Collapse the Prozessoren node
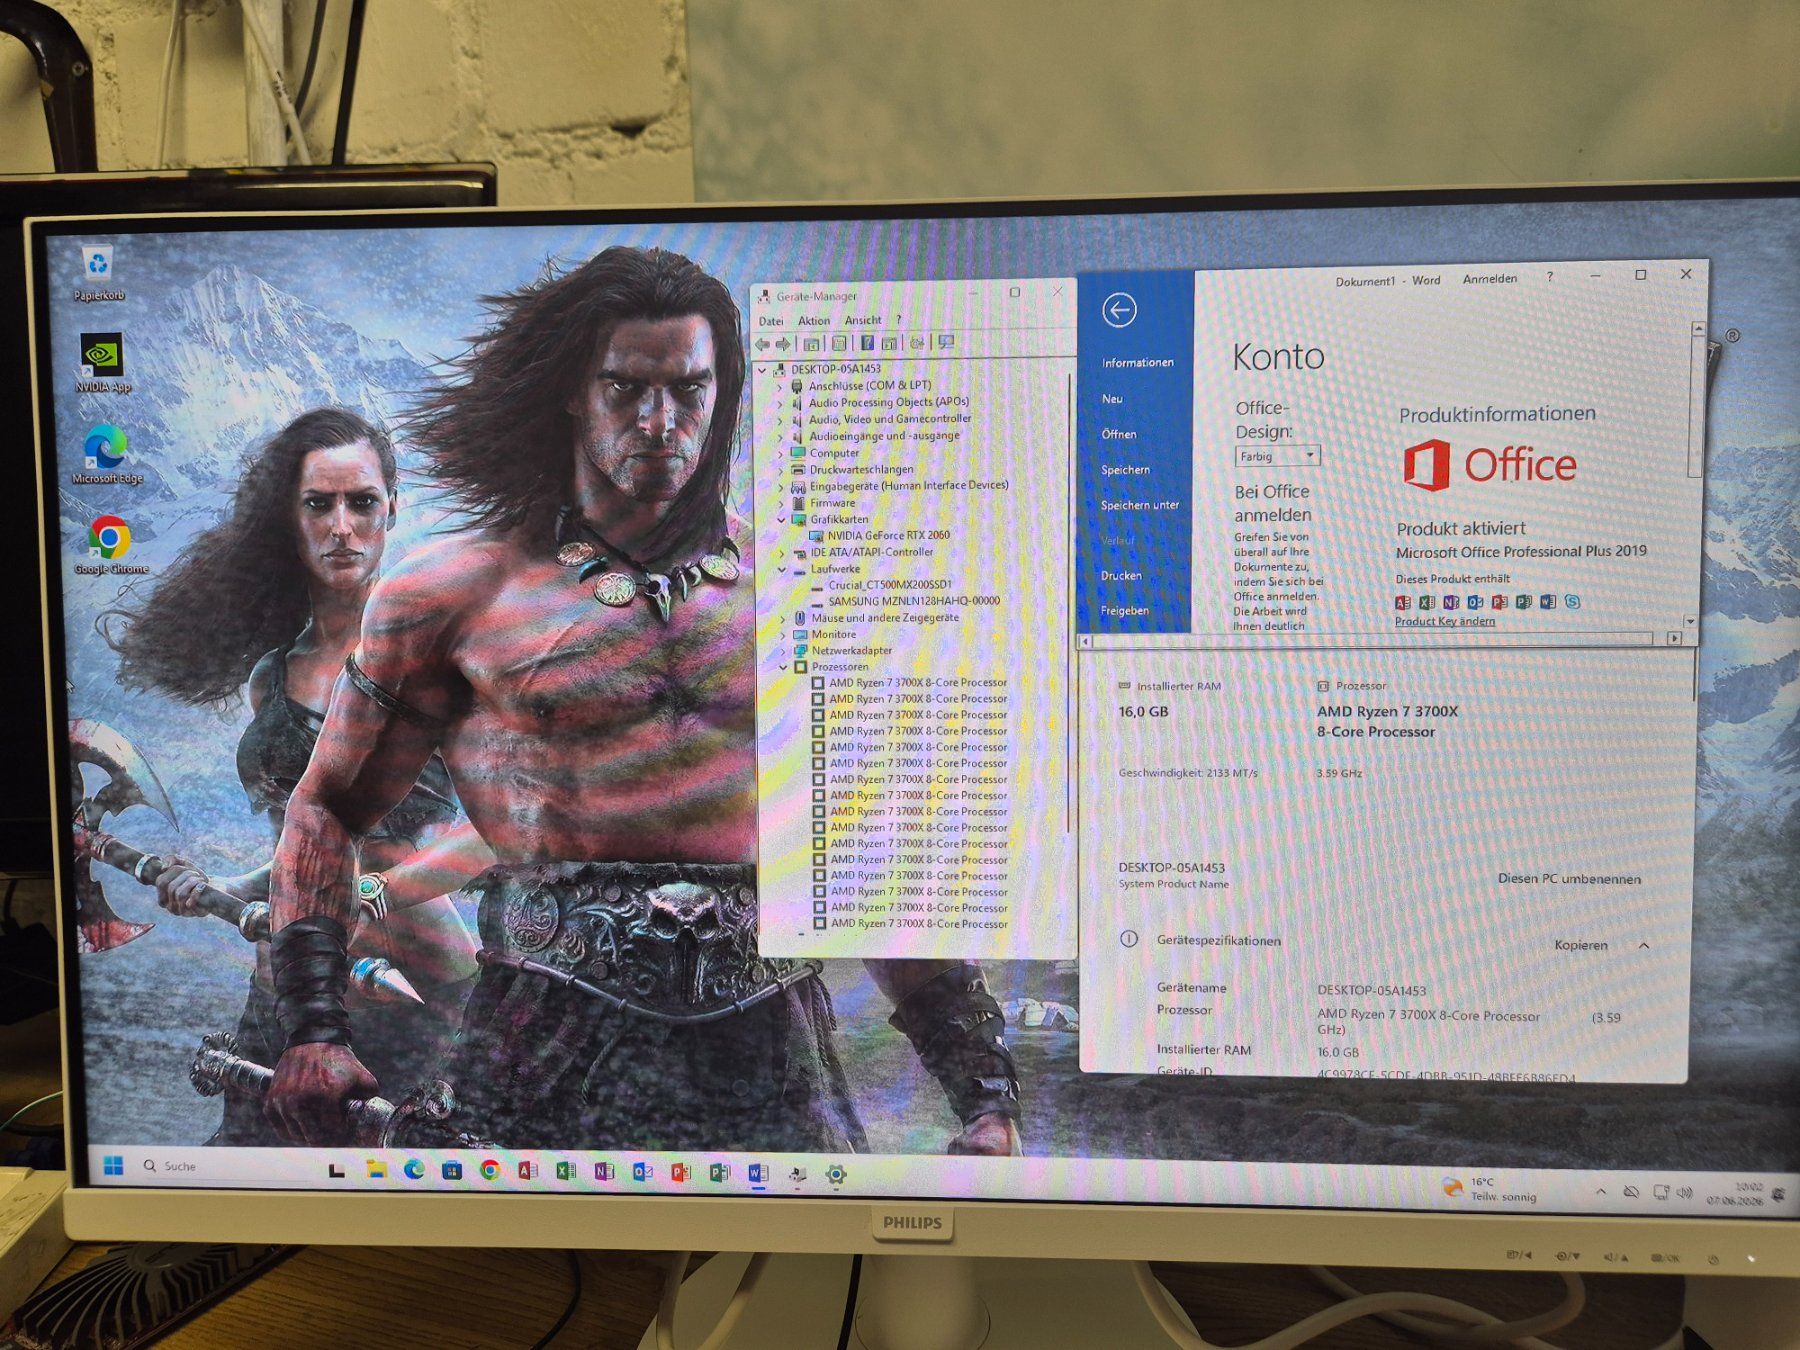The image size is (1800, 1350). click(x=783, y=667)
